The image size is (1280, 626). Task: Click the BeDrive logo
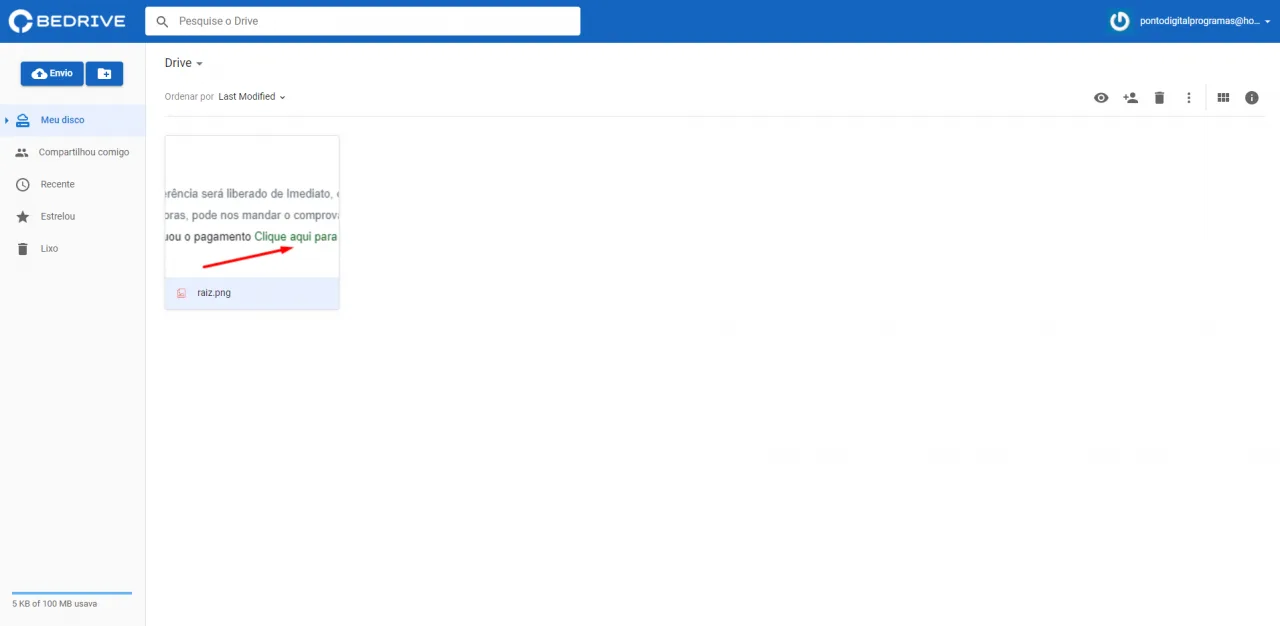67,21
